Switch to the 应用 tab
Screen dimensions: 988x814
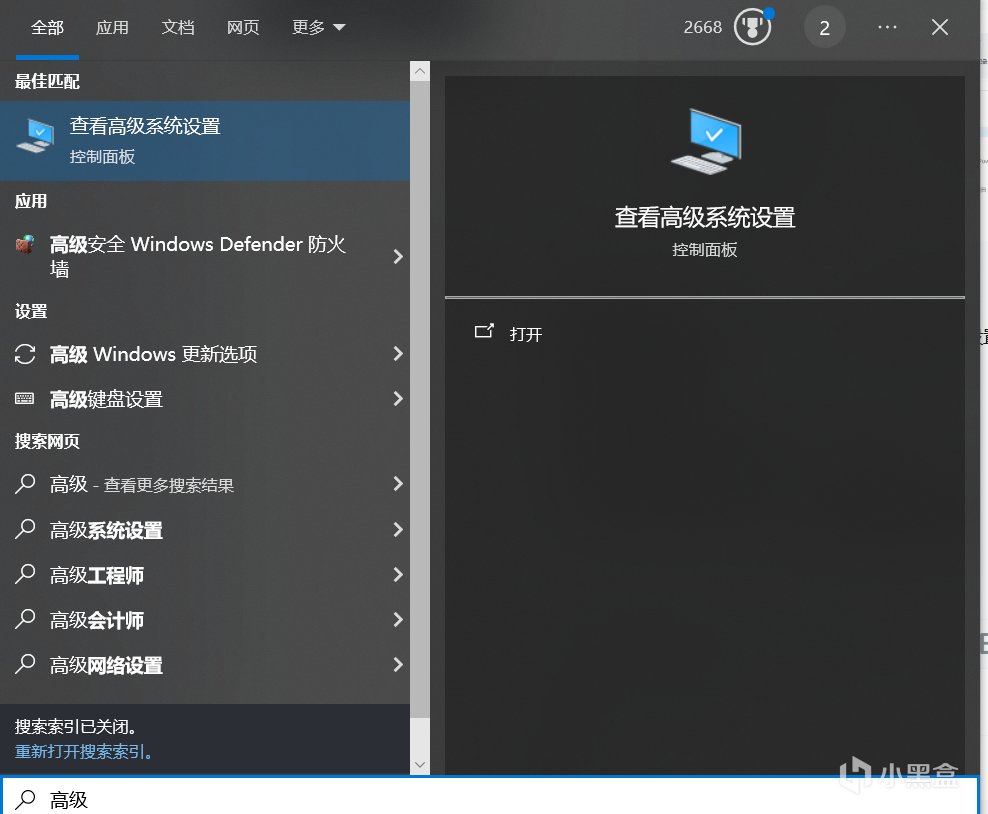pyautogui.click(x=112, y=28)
